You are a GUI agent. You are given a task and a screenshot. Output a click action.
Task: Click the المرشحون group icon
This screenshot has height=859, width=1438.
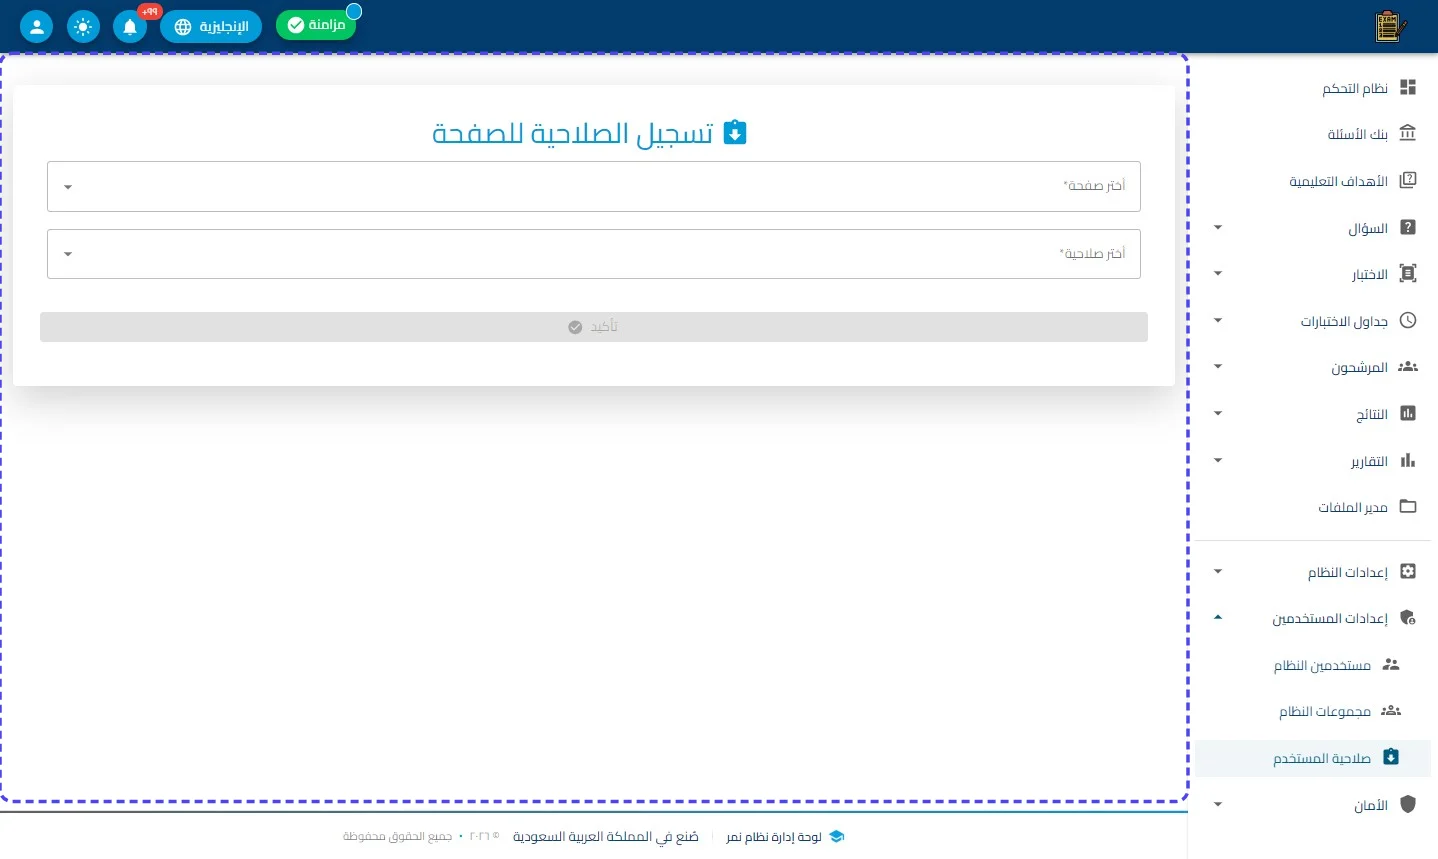point(1408,366)
